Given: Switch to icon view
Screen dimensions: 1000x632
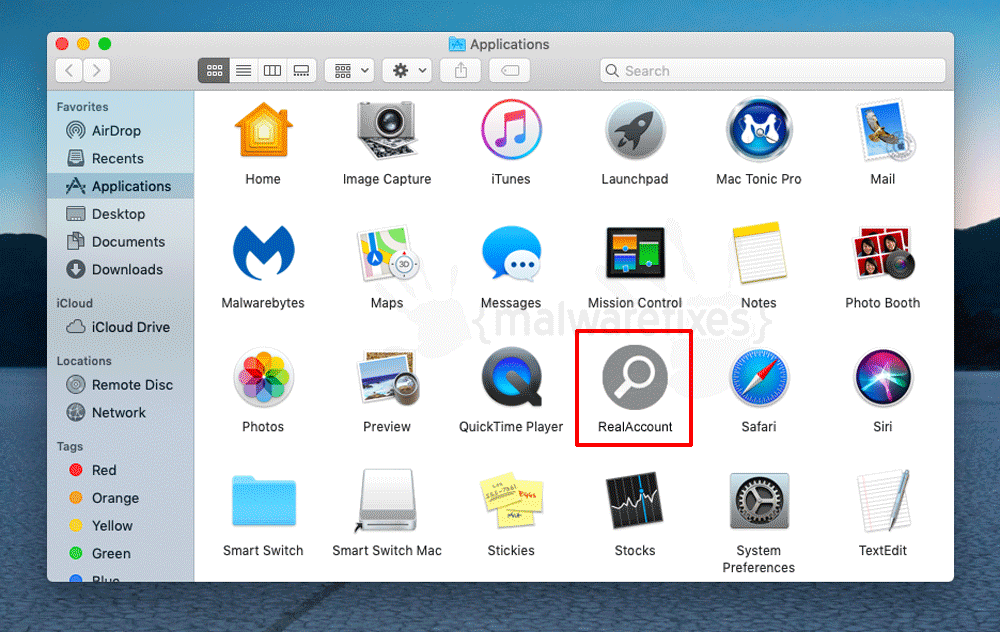Looking at the screenshot, I should (x=214, y=70).
